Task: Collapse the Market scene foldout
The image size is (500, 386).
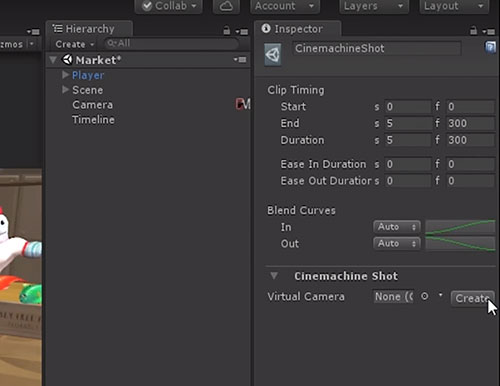Action: [53, 60]
